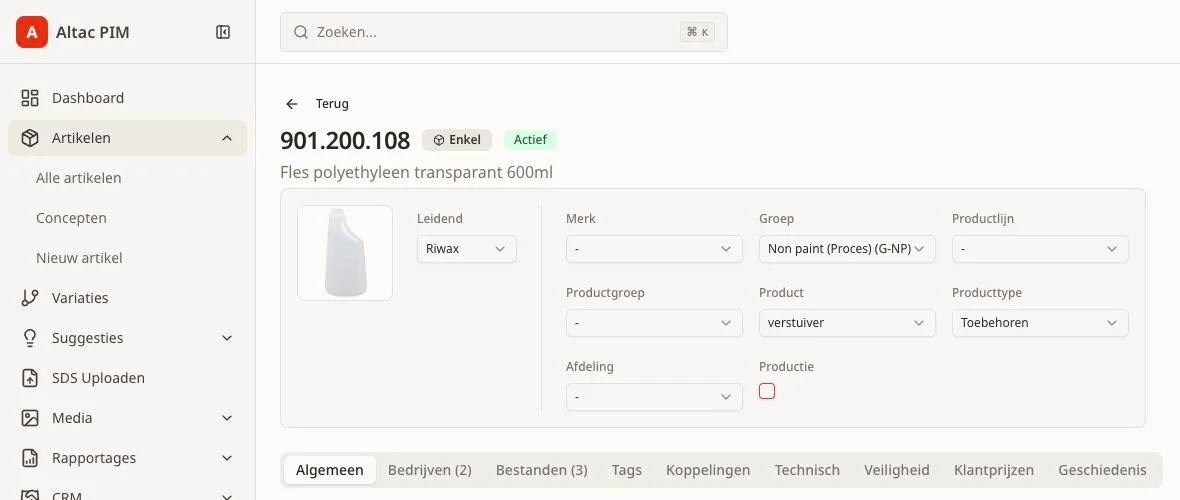Click the back arrow icon beside Terug

(292, 104)
